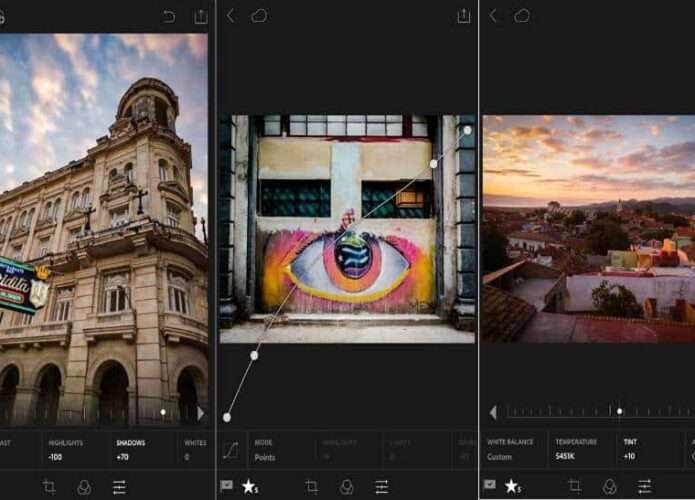
Task: Open the Mode Points option
Action: coord(282,450)
